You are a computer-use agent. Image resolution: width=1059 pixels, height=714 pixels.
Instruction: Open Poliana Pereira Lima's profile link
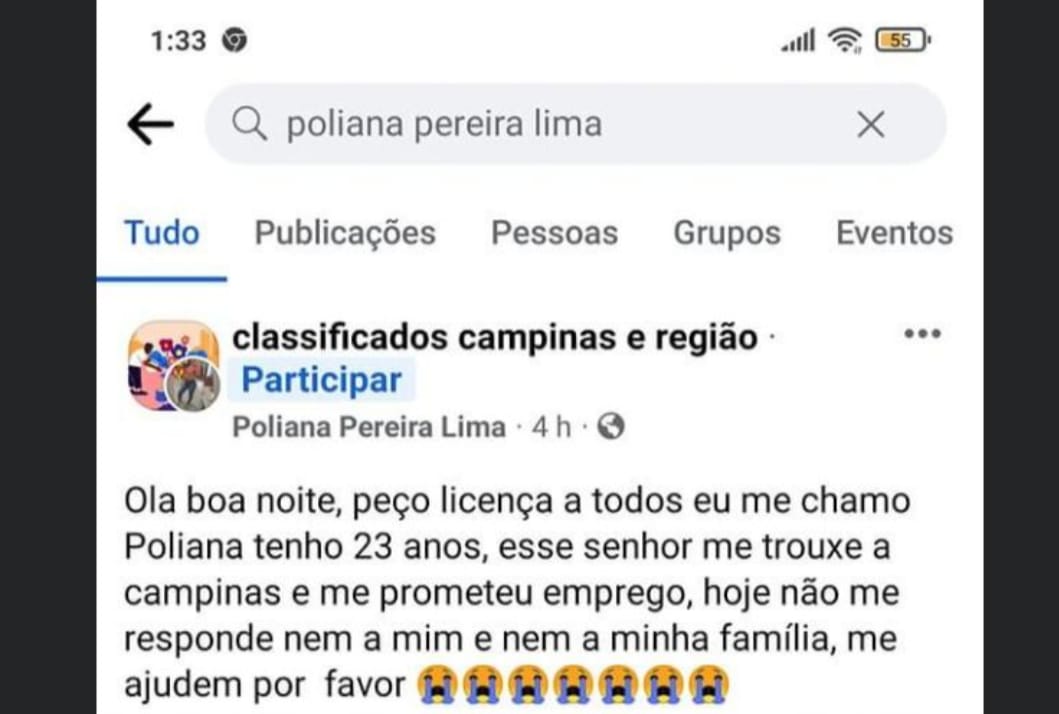tap(369, 428)
